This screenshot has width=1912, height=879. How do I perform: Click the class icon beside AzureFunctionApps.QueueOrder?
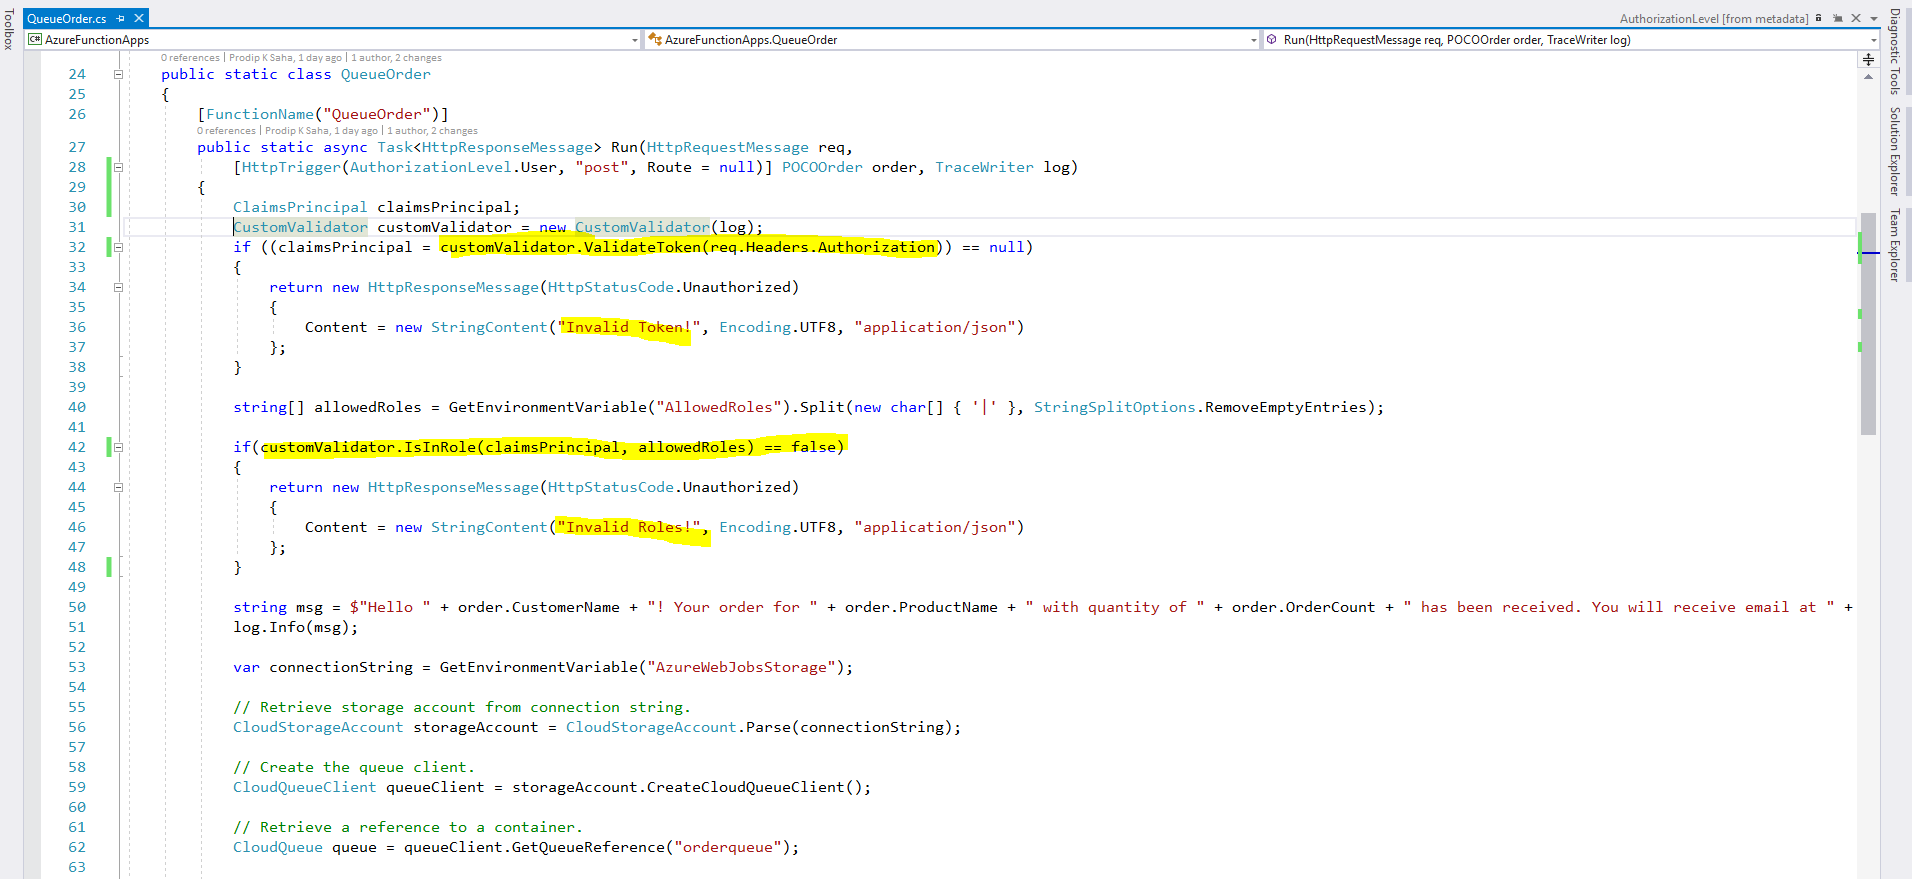[655, 40]
